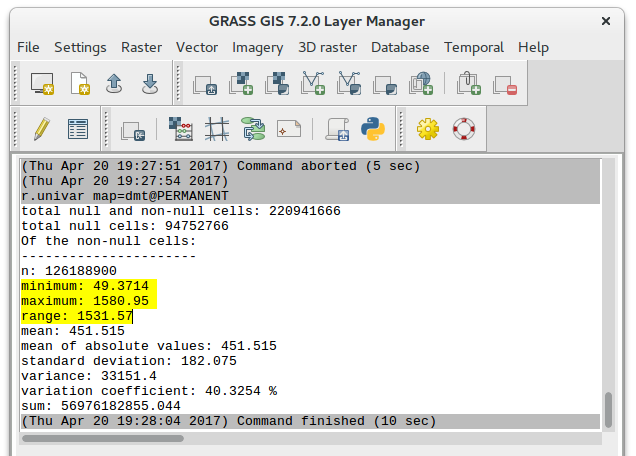This screenshot has width=636, height=456.
Task: Create a new workspace
Action: click(x=80, y=84)
